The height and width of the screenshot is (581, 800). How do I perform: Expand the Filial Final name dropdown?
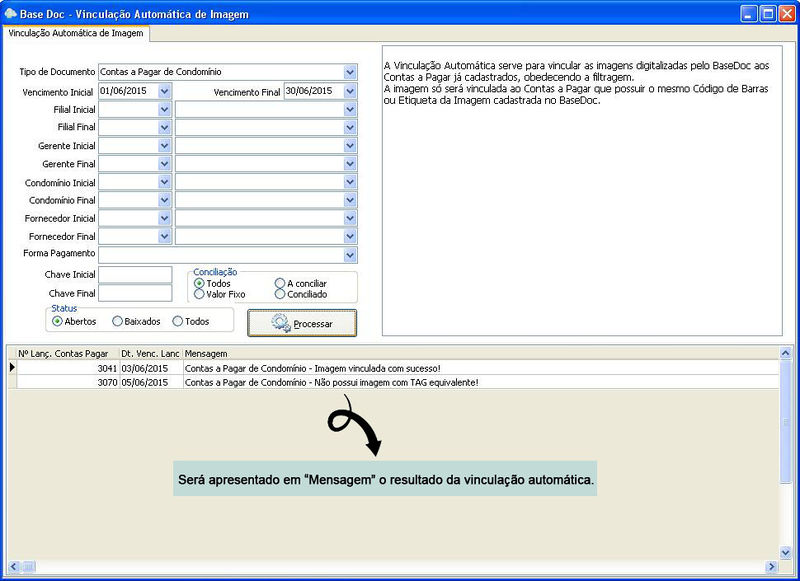349,128
